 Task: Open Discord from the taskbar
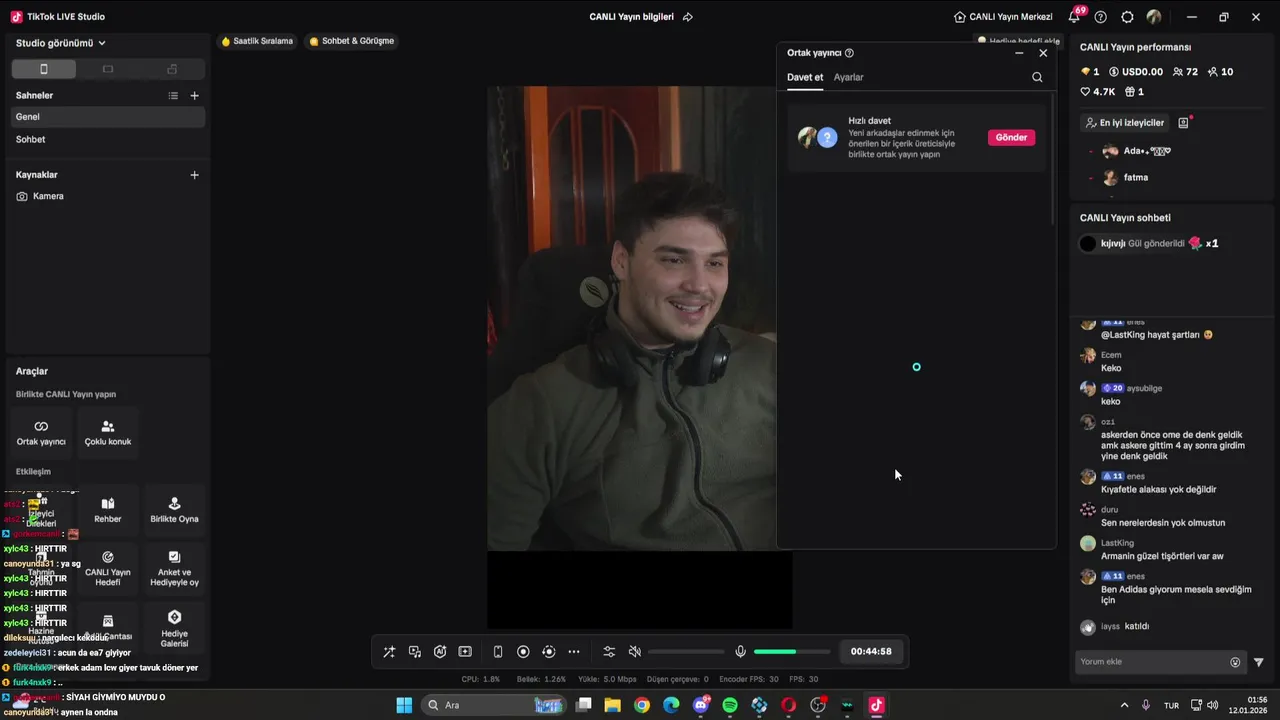[x=701, y=705]
